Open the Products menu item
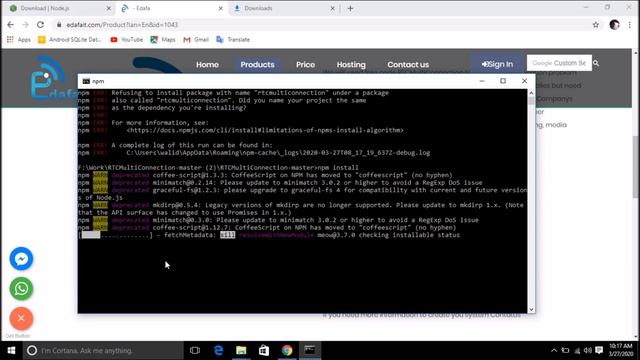640x360 pixels. [257, 64]
